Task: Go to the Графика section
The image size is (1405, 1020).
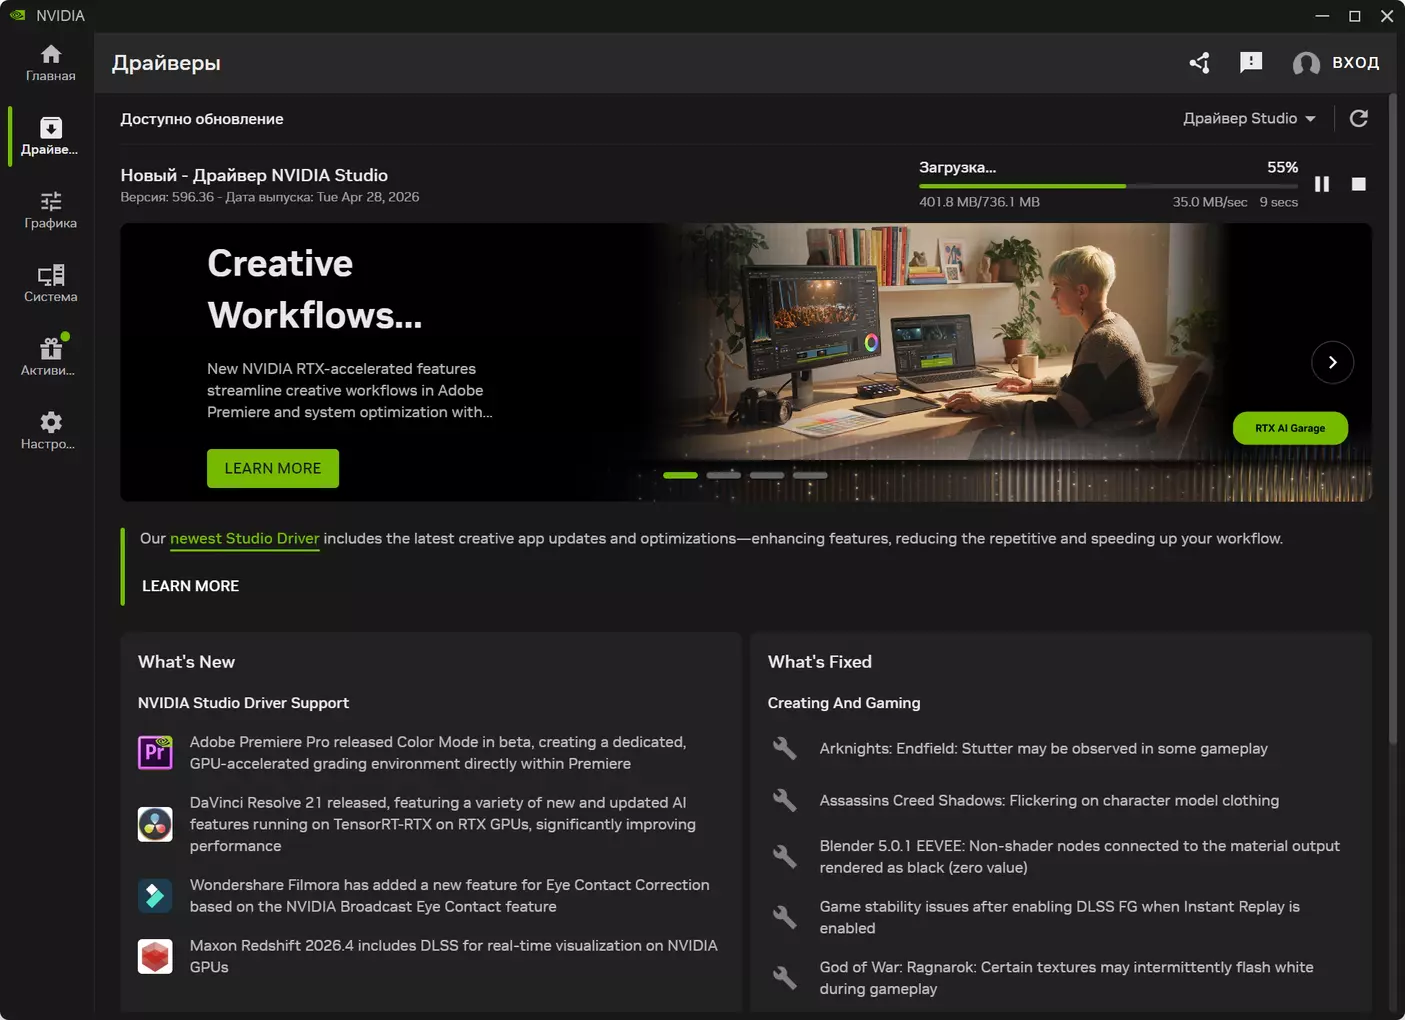Action: click(x=50, y=210)
